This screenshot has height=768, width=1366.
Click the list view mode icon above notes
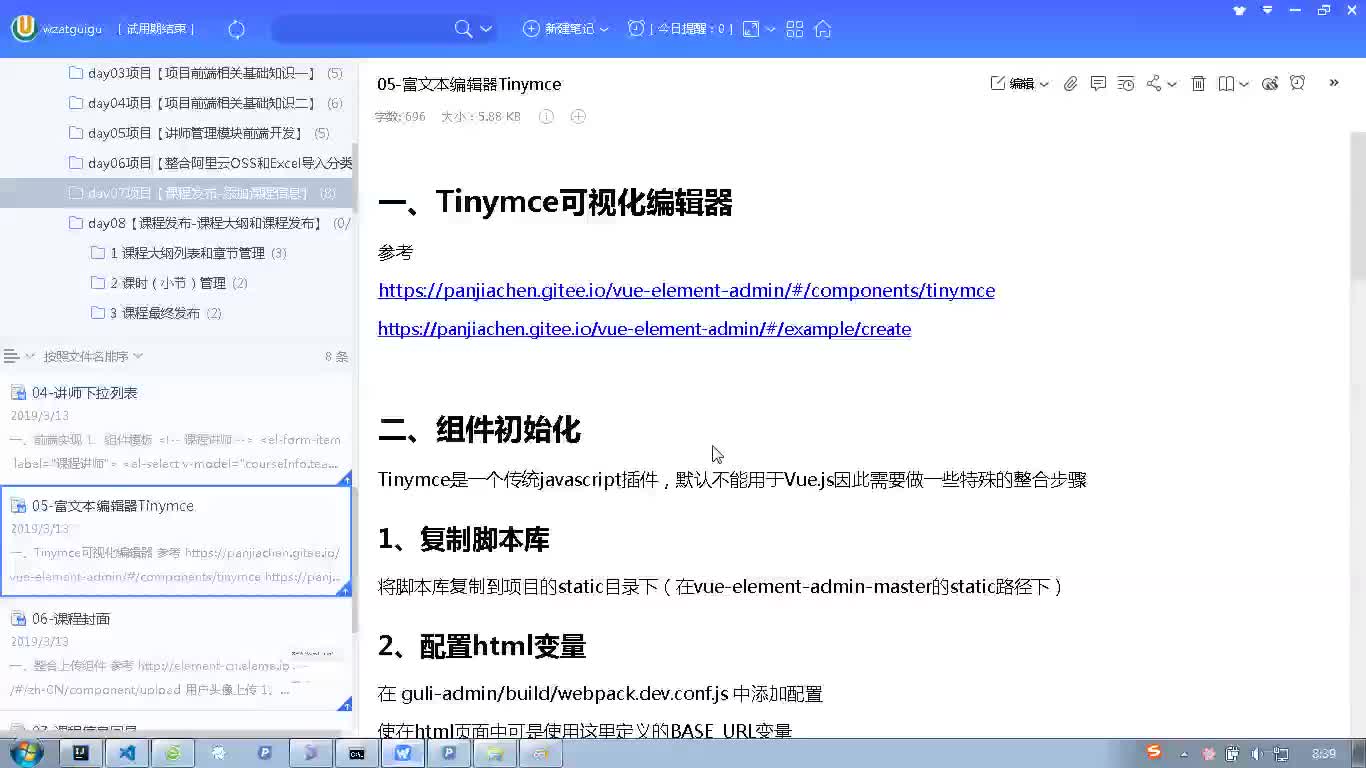[12, 356]
